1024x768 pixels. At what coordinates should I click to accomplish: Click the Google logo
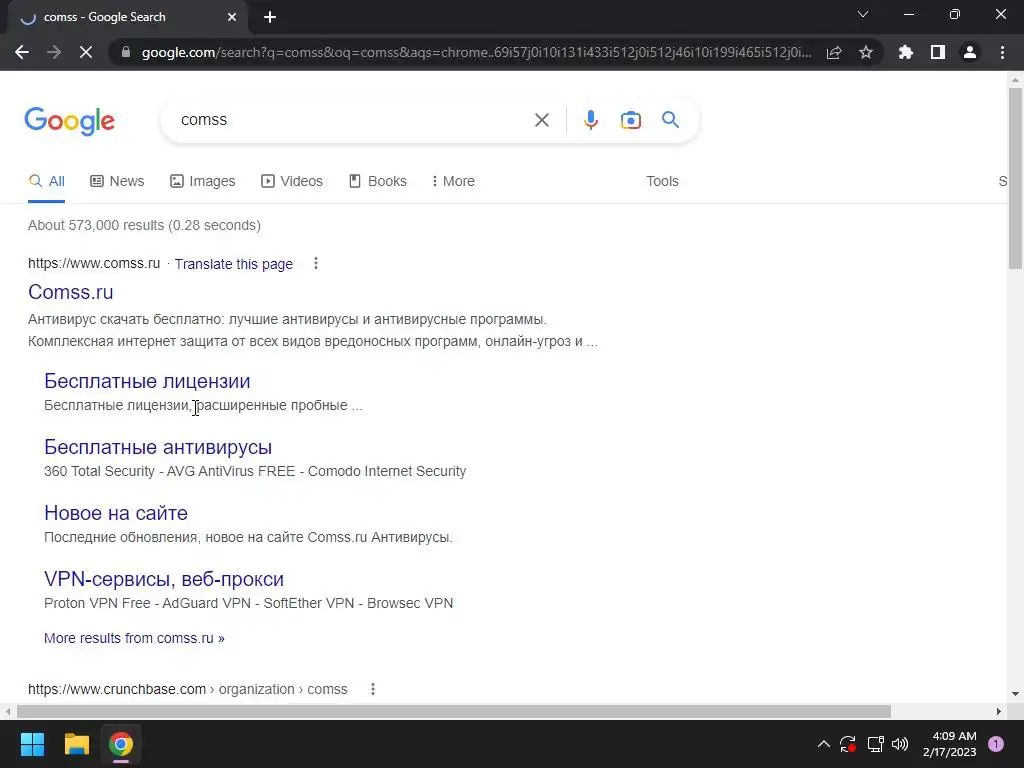pos(70,121)
